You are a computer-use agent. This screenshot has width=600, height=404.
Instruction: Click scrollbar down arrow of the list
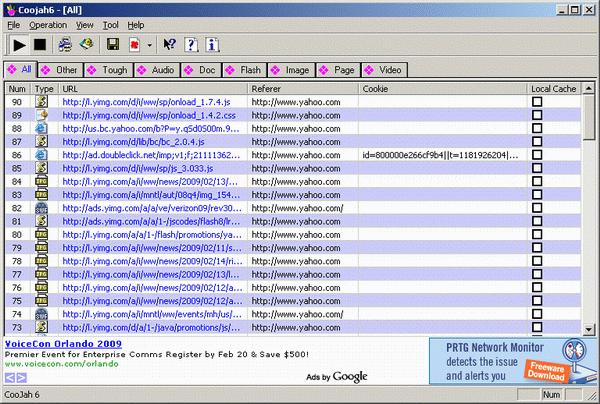589,329
